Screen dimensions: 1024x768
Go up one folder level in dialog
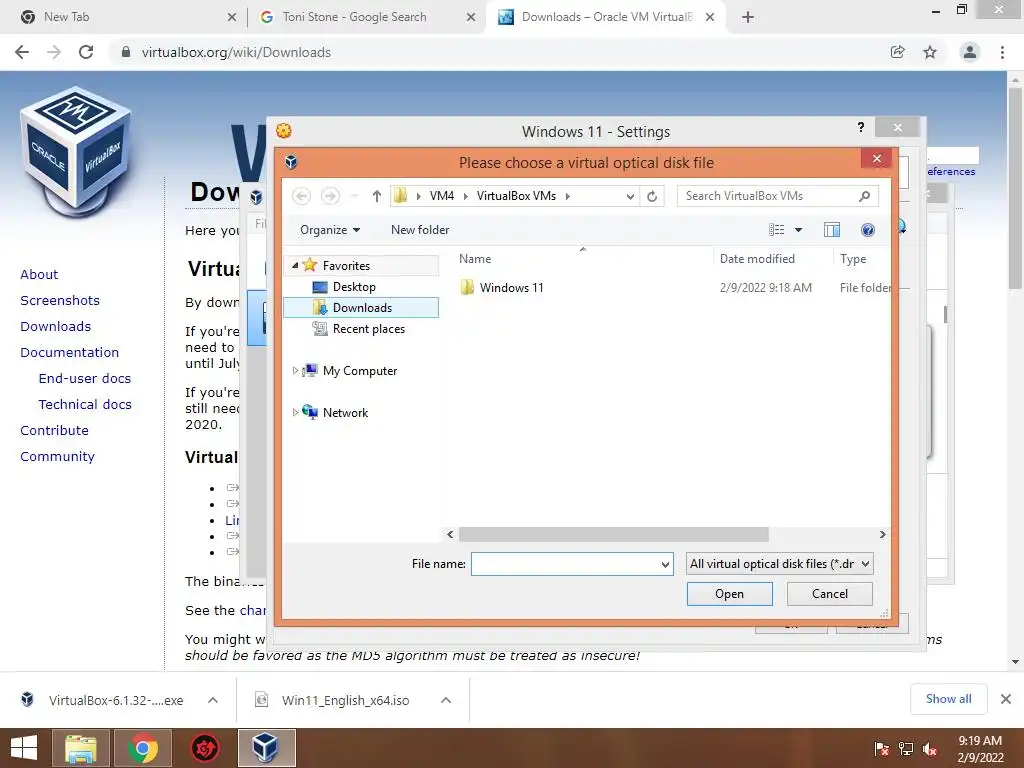click(x=377, y=196)
